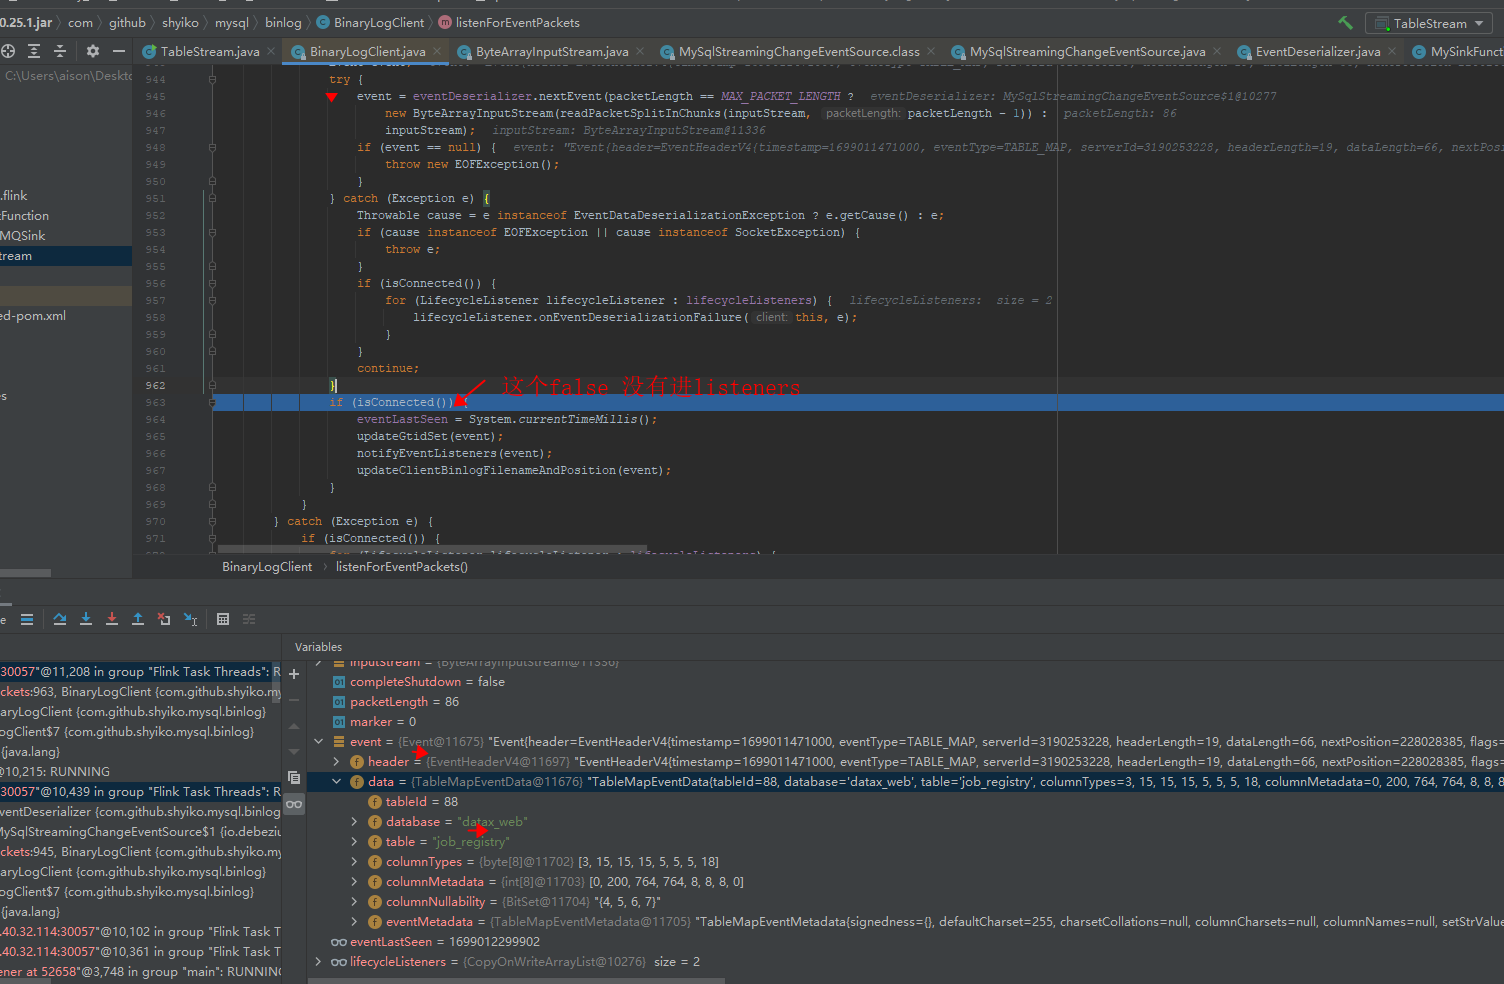Click the New Watch plus icon
1504x984 pixels.
click(x=294, y=674)
